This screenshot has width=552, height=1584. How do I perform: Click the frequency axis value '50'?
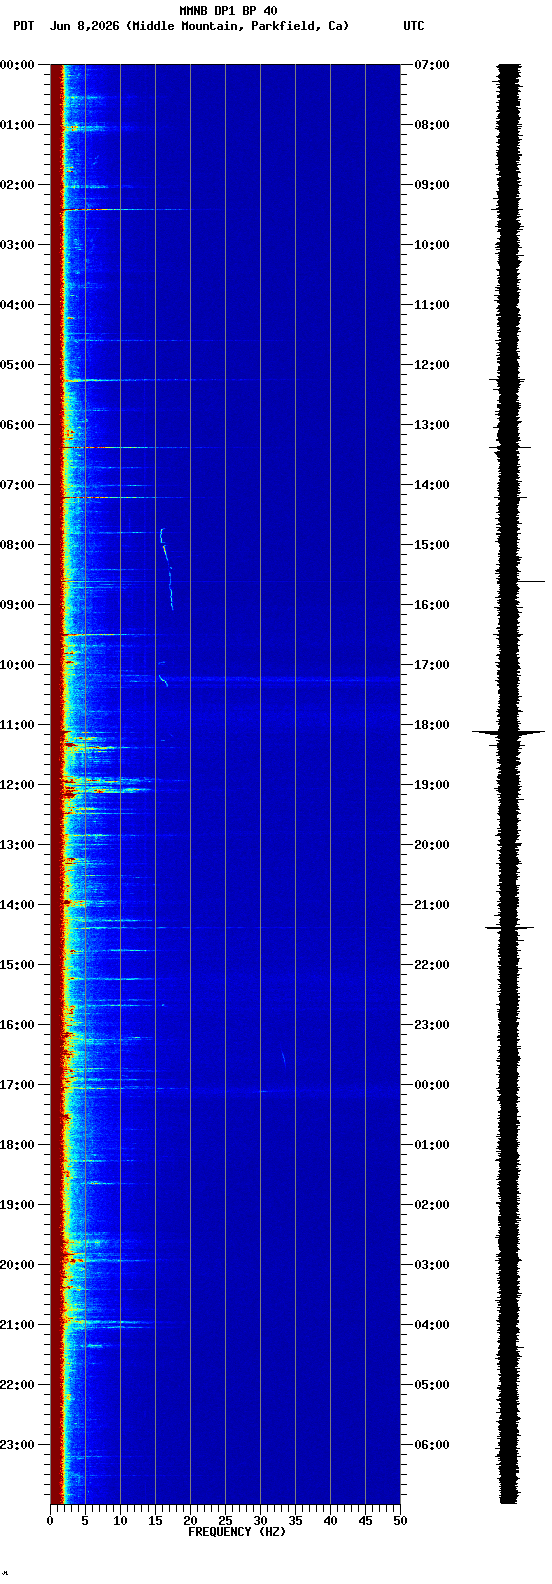(400, 1521)
